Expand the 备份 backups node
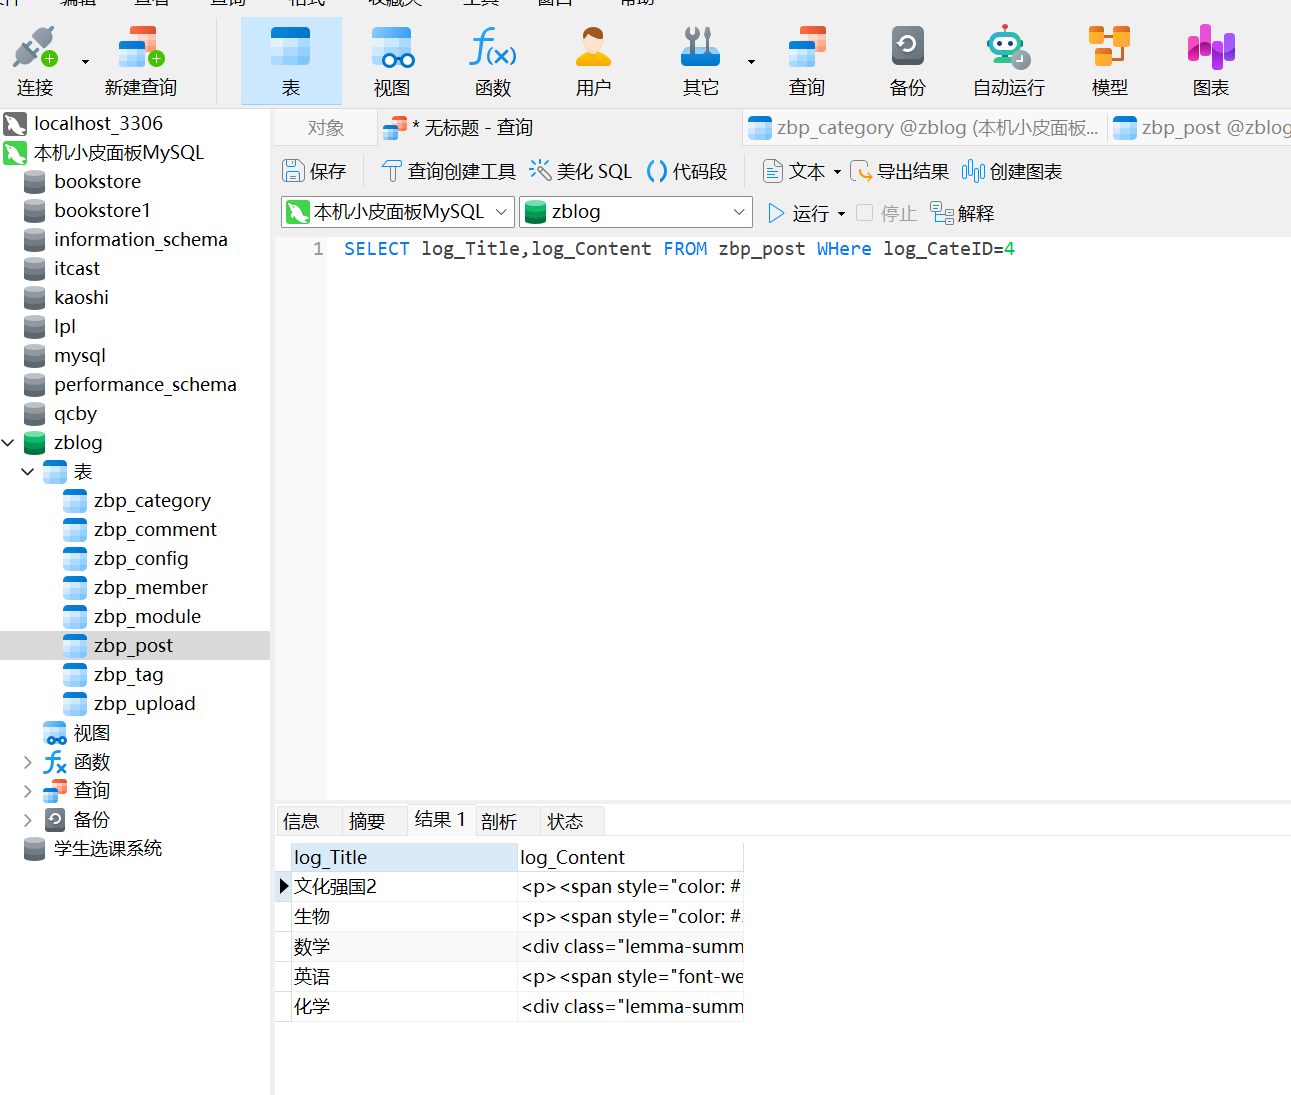The width and height of the screenshot is (1291, 1095). coord(28,820)
